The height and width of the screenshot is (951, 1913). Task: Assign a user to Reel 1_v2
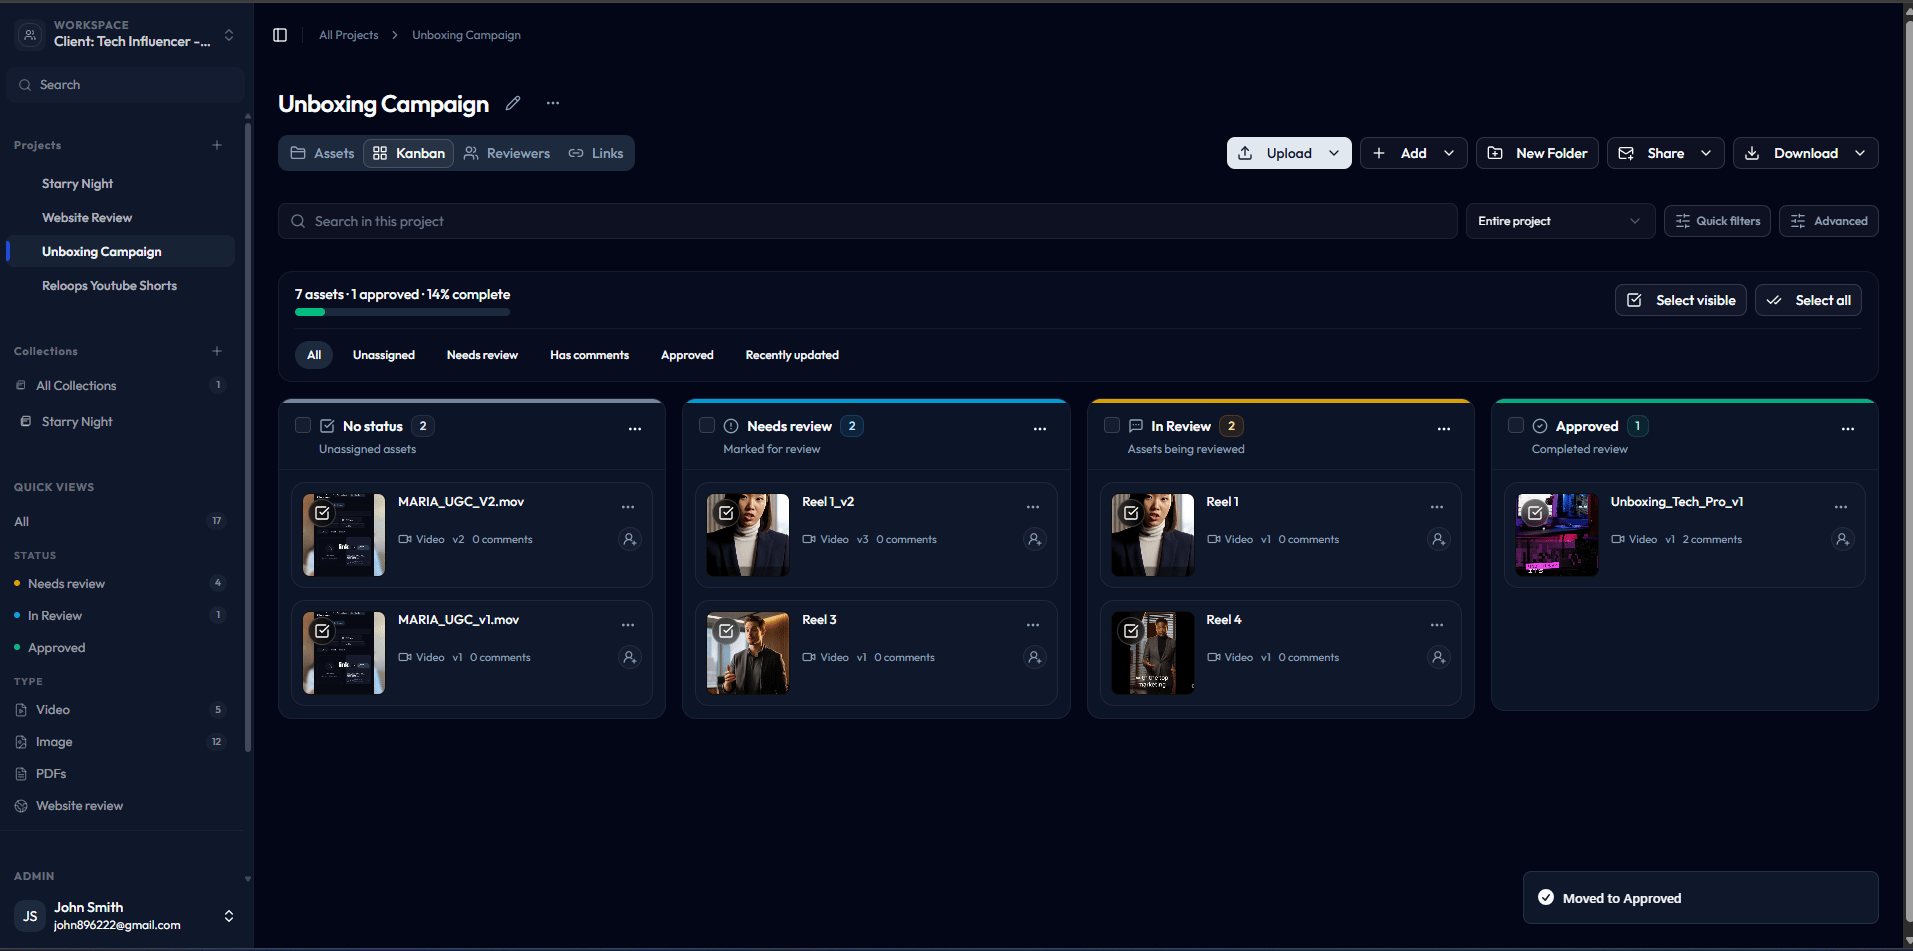tap(1034, 540)
